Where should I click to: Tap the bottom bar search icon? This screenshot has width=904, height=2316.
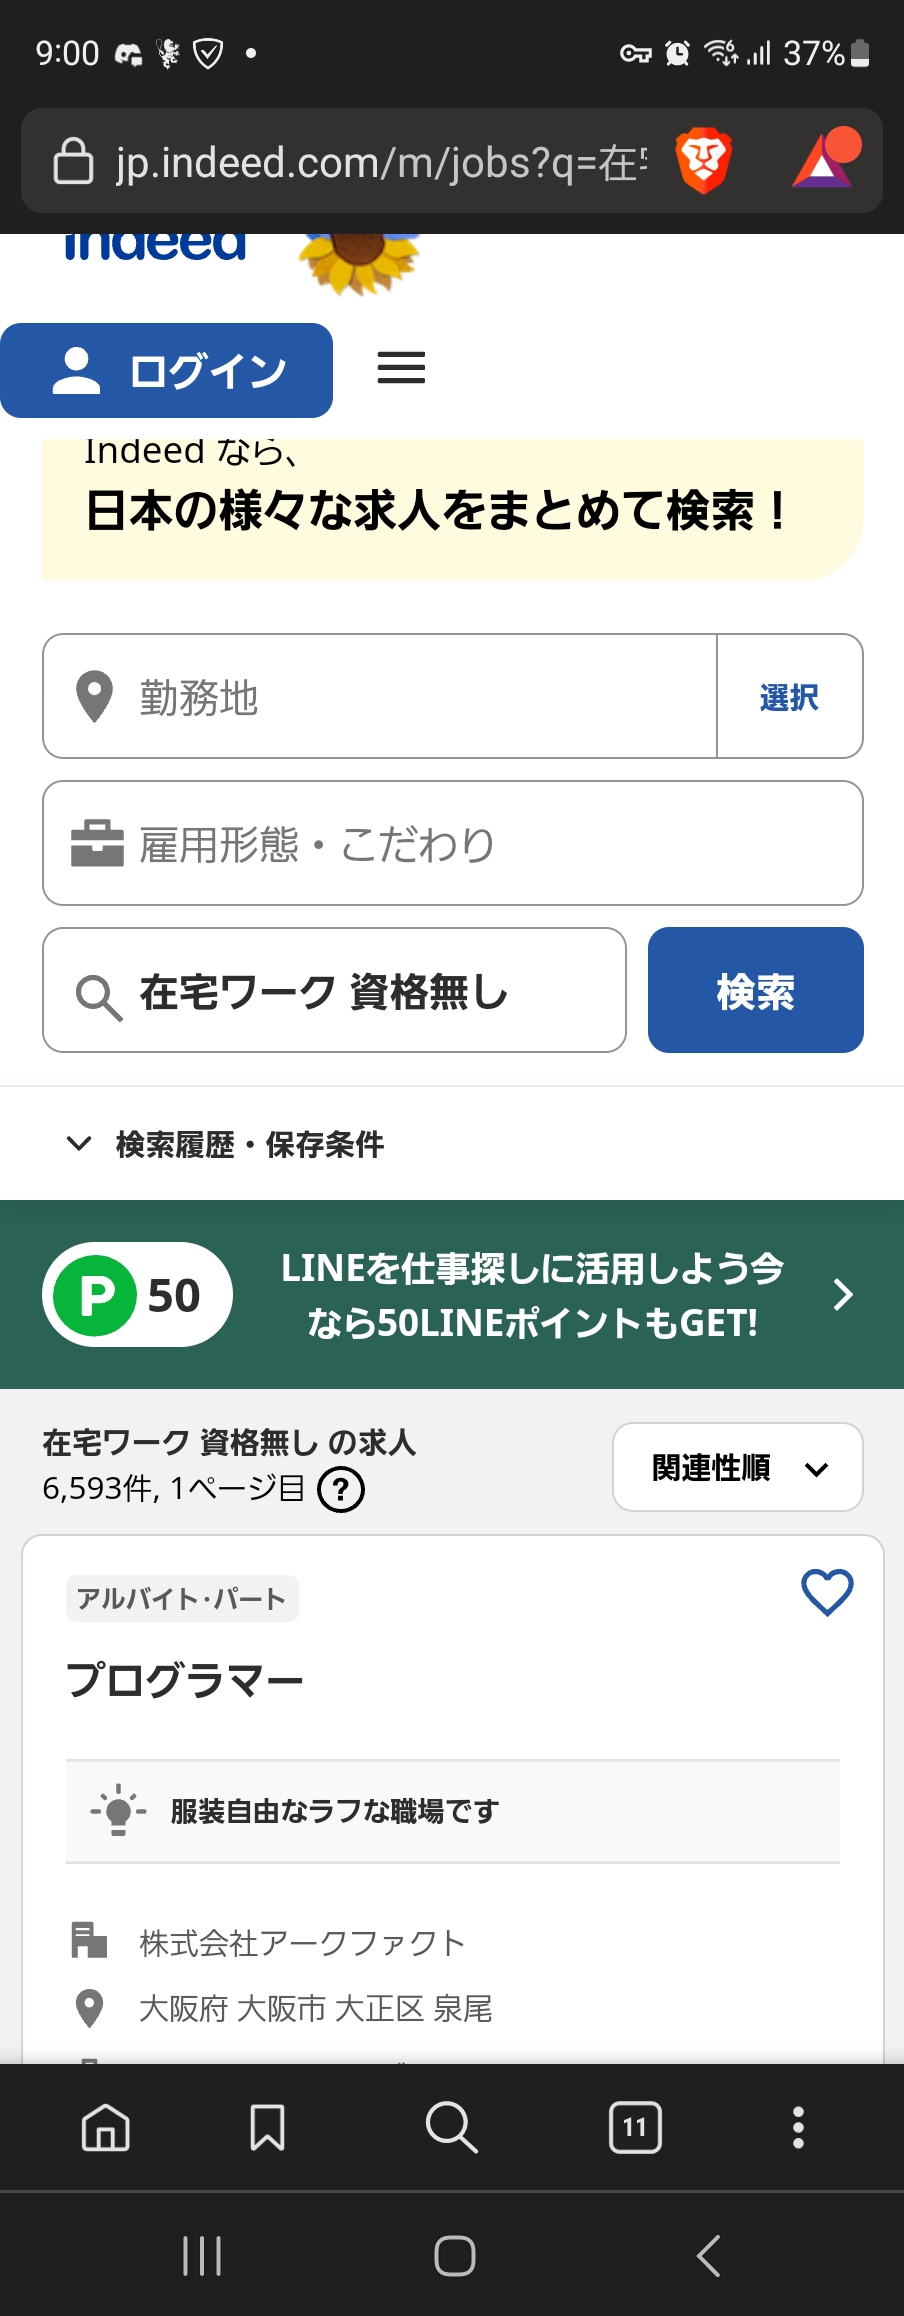pos(451,2126)
